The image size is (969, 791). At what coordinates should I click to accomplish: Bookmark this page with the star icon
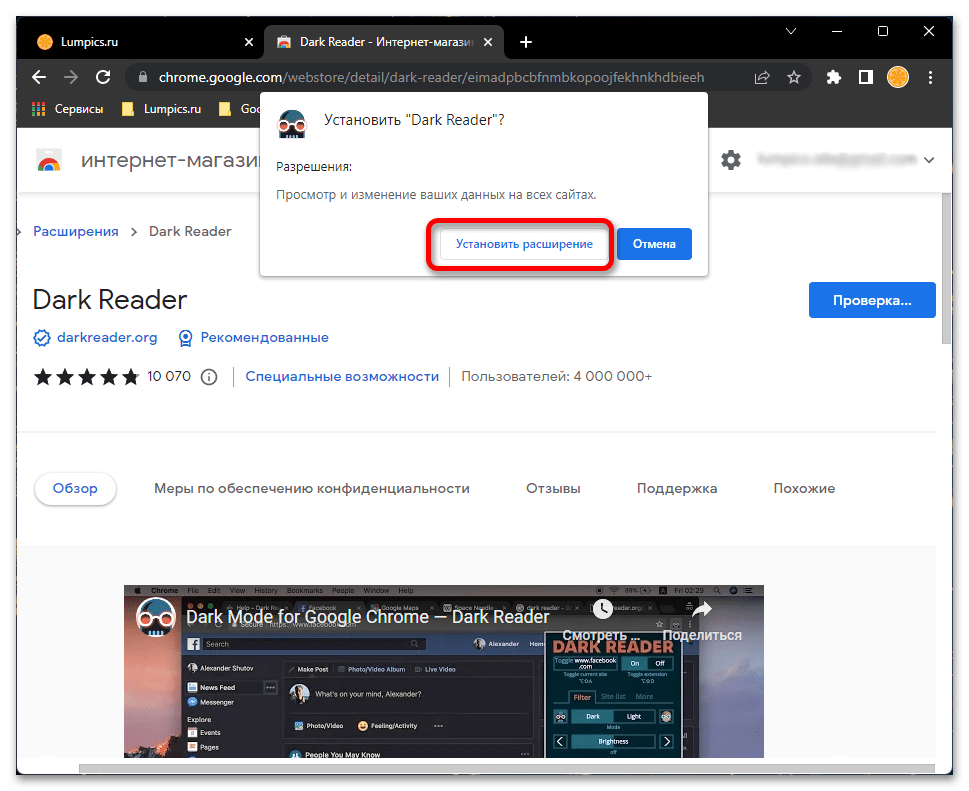tap(794, 77)
